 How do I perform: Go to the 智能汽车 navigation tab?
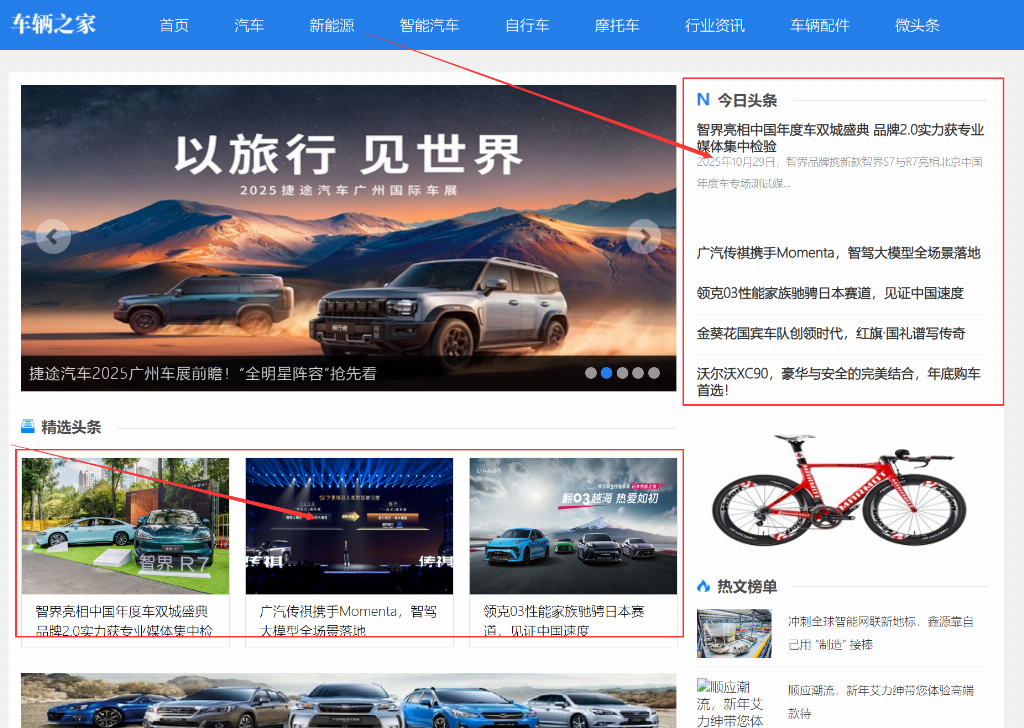(430, 25)
